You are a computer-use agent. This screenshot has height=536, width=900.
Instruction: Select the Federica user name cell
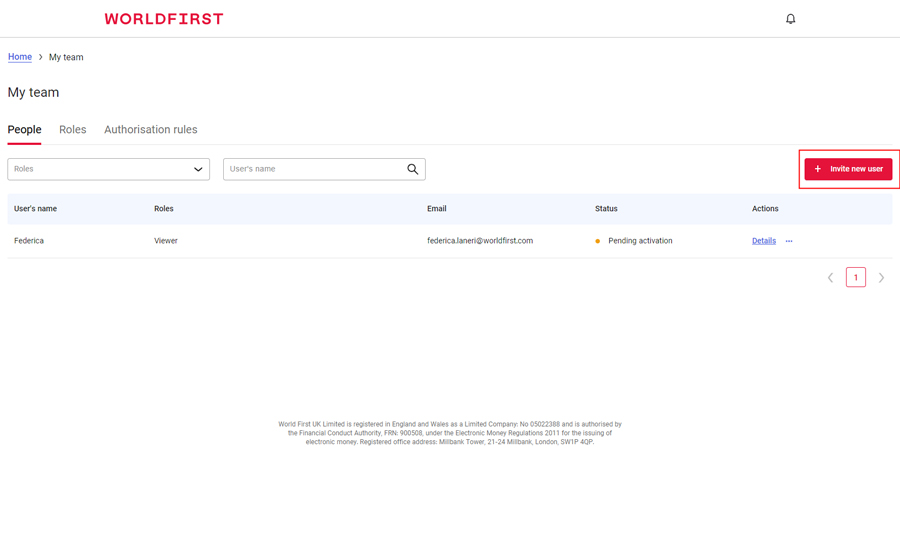29,241
